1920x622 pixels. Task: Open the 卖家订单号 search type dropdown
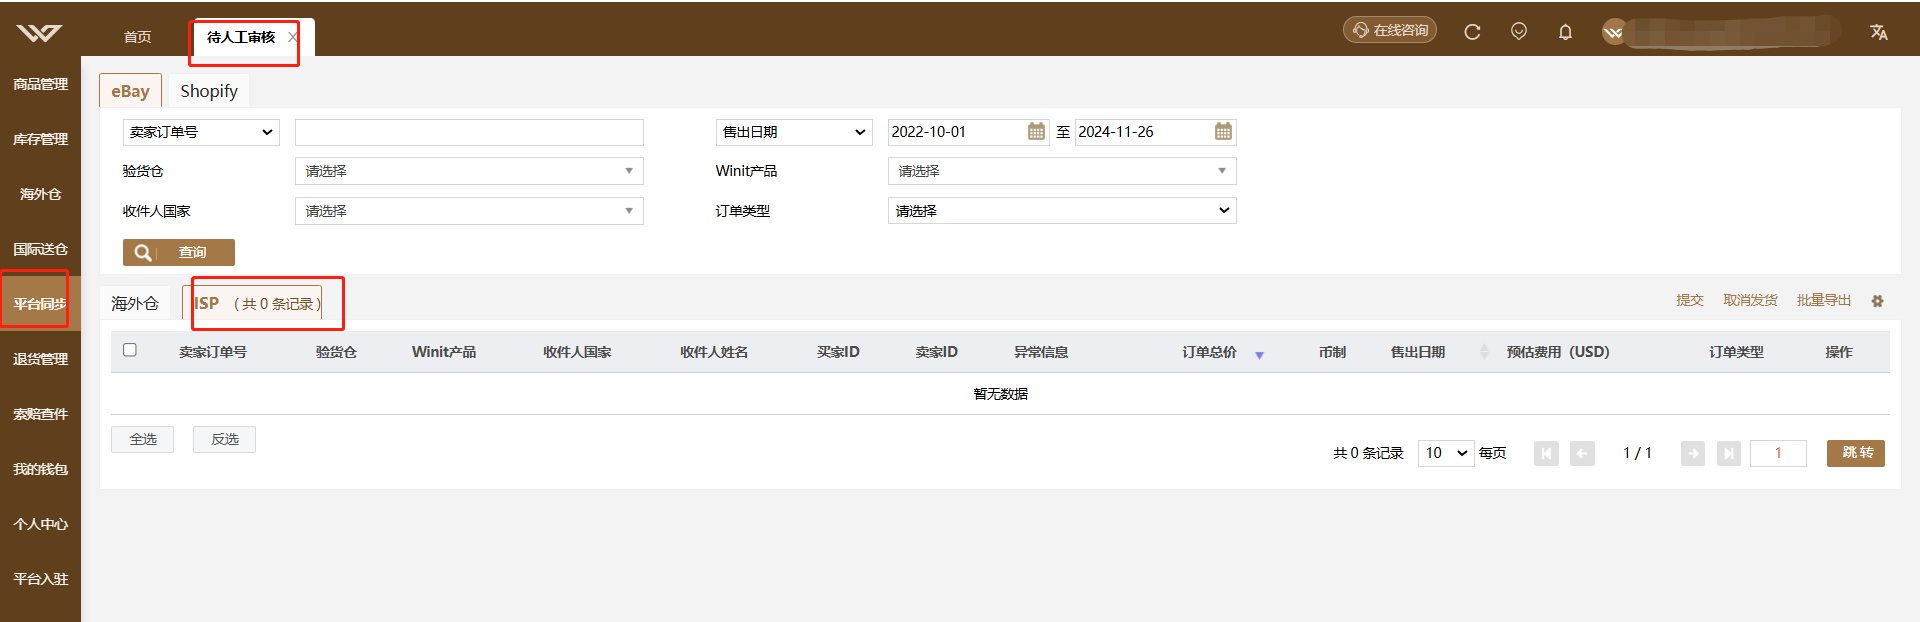[201, 132]
